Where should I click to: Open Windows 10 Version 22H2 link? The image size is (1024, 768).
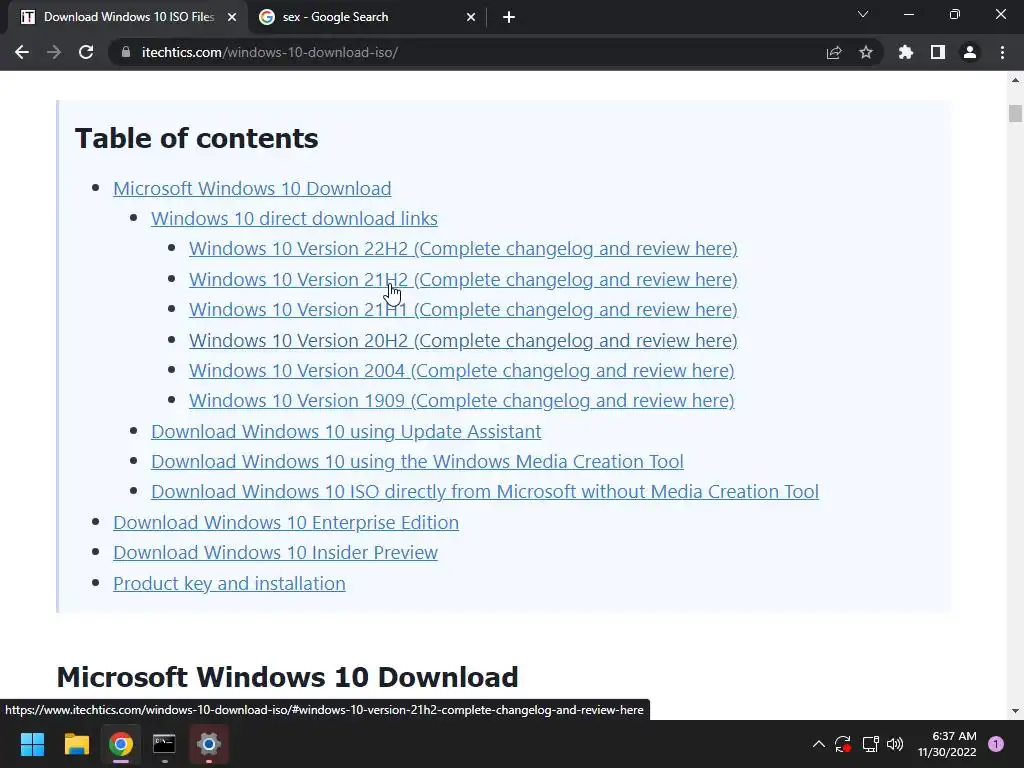coord(463,249)
